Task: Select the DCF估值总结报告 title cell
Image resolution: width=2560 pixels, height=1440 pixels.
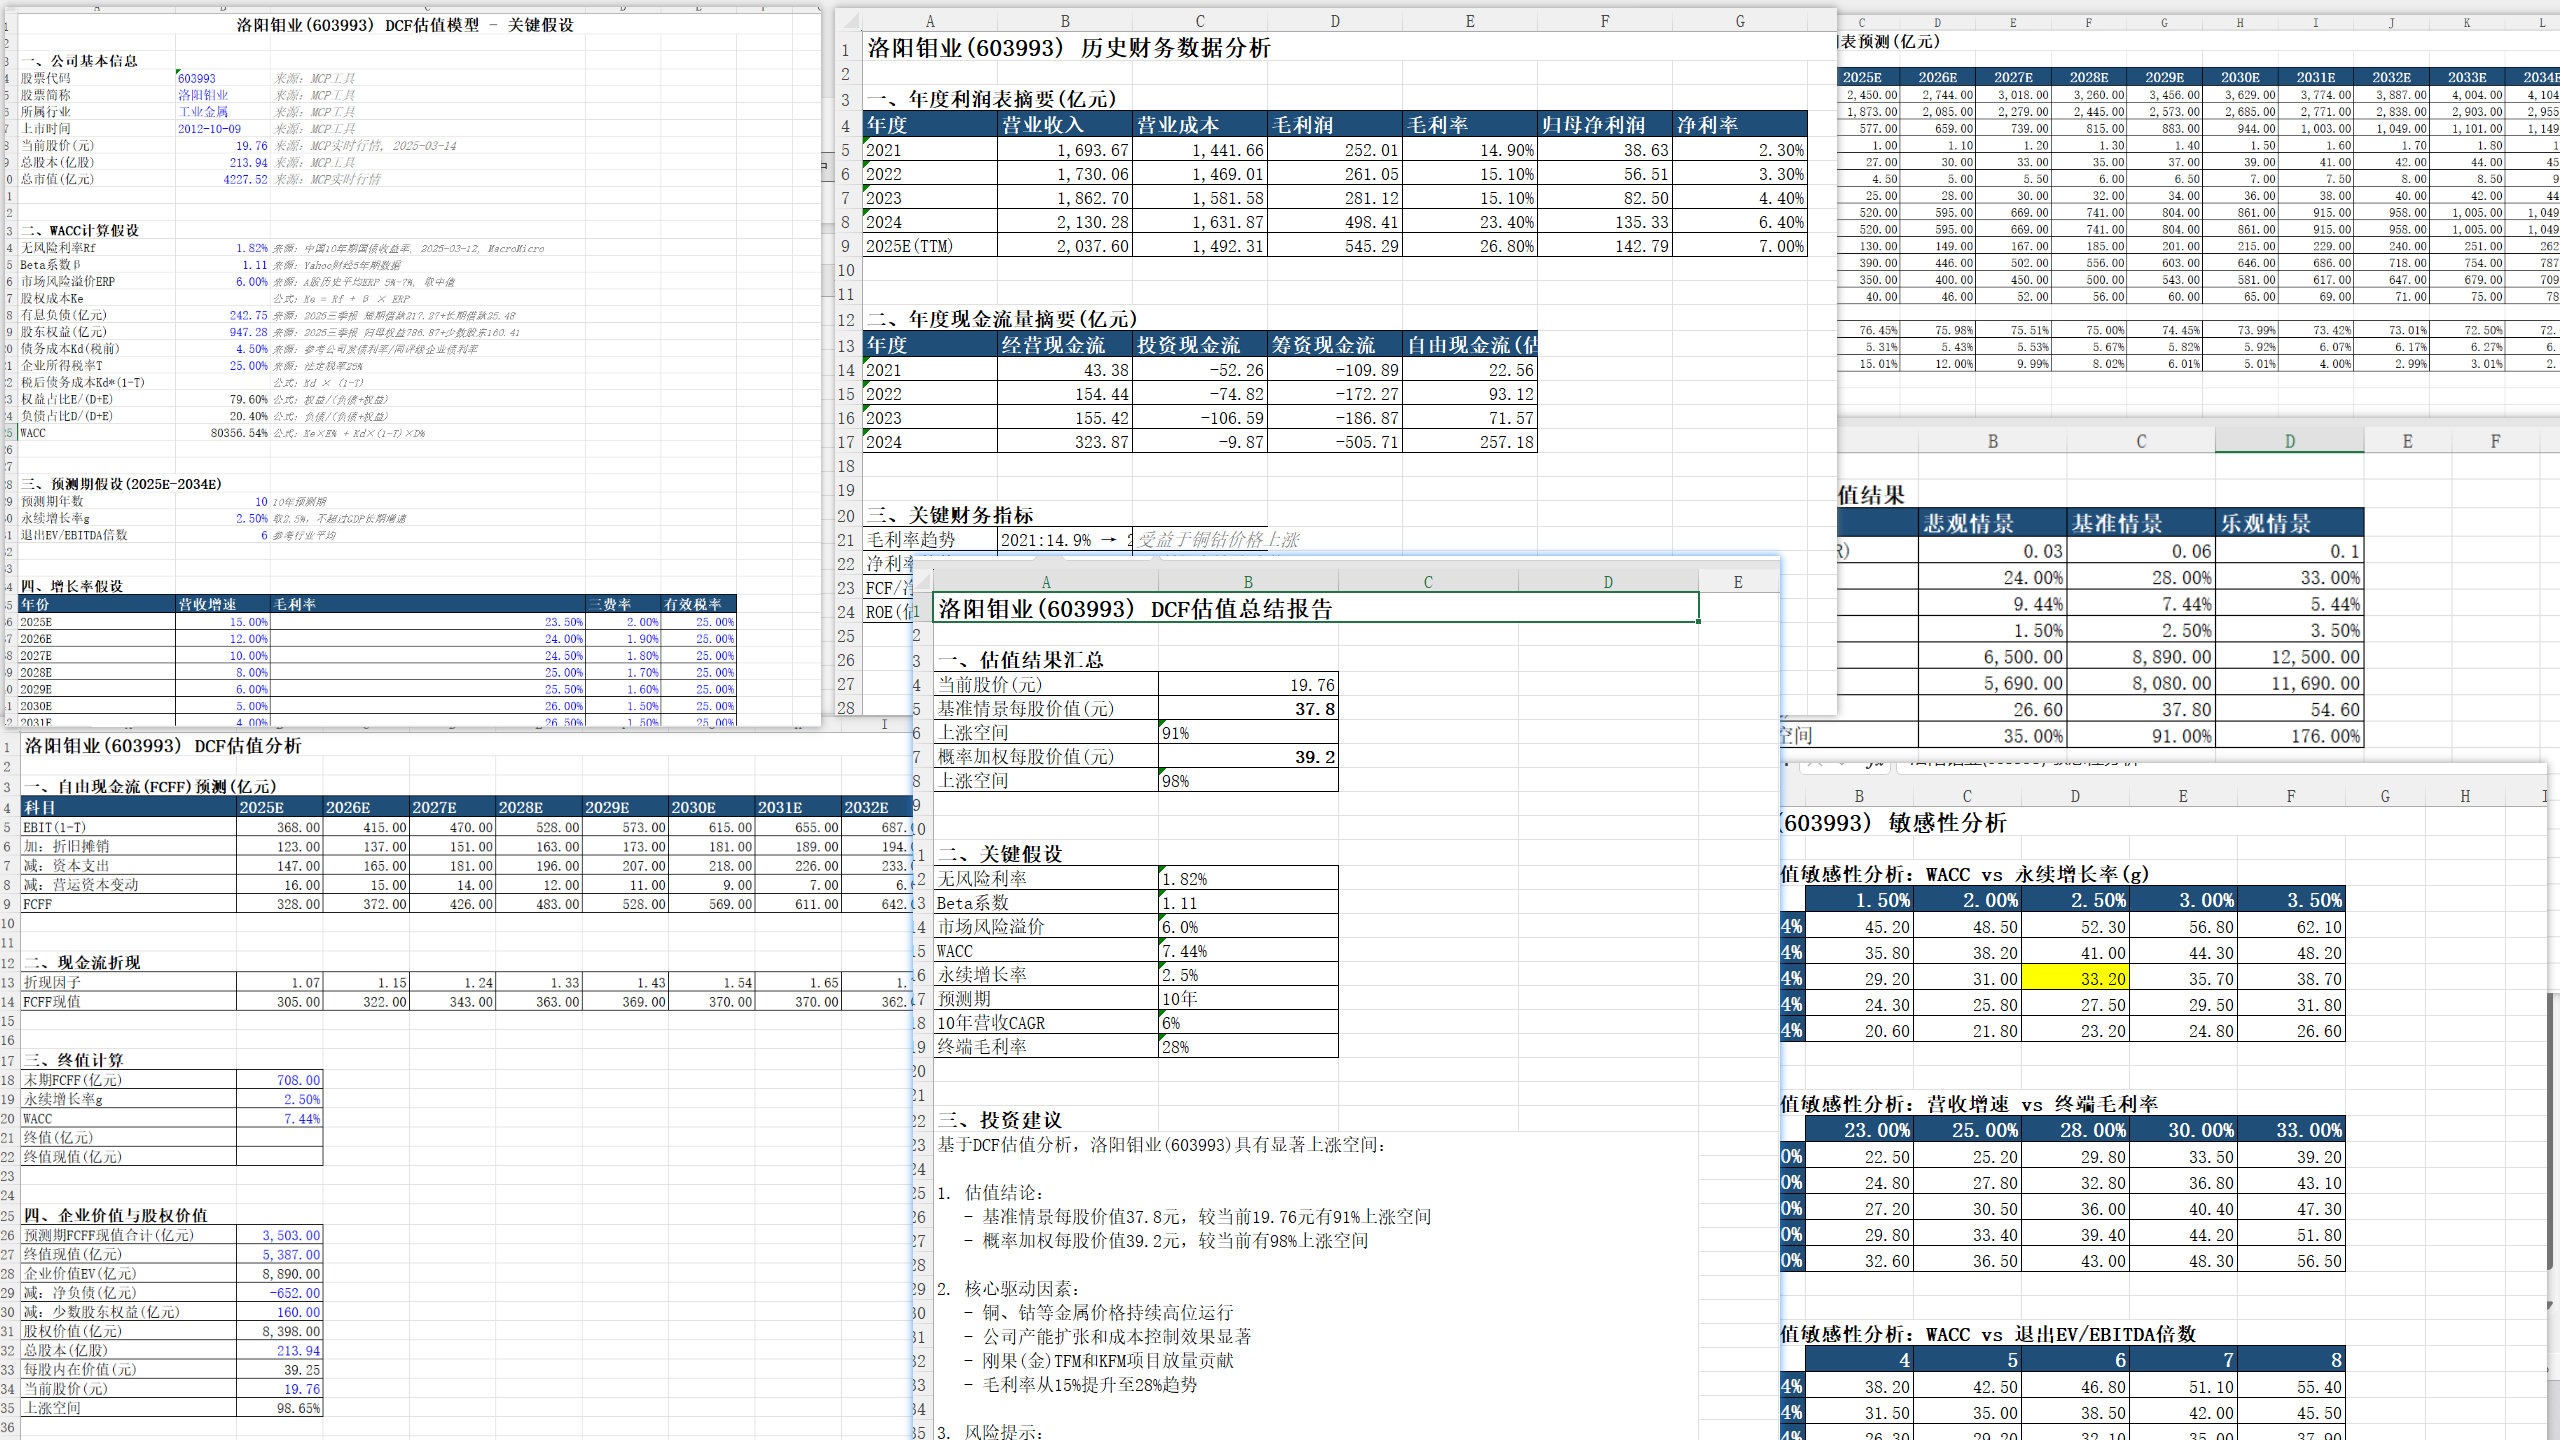Action: pyautogui.click(x=1315, y=608)
